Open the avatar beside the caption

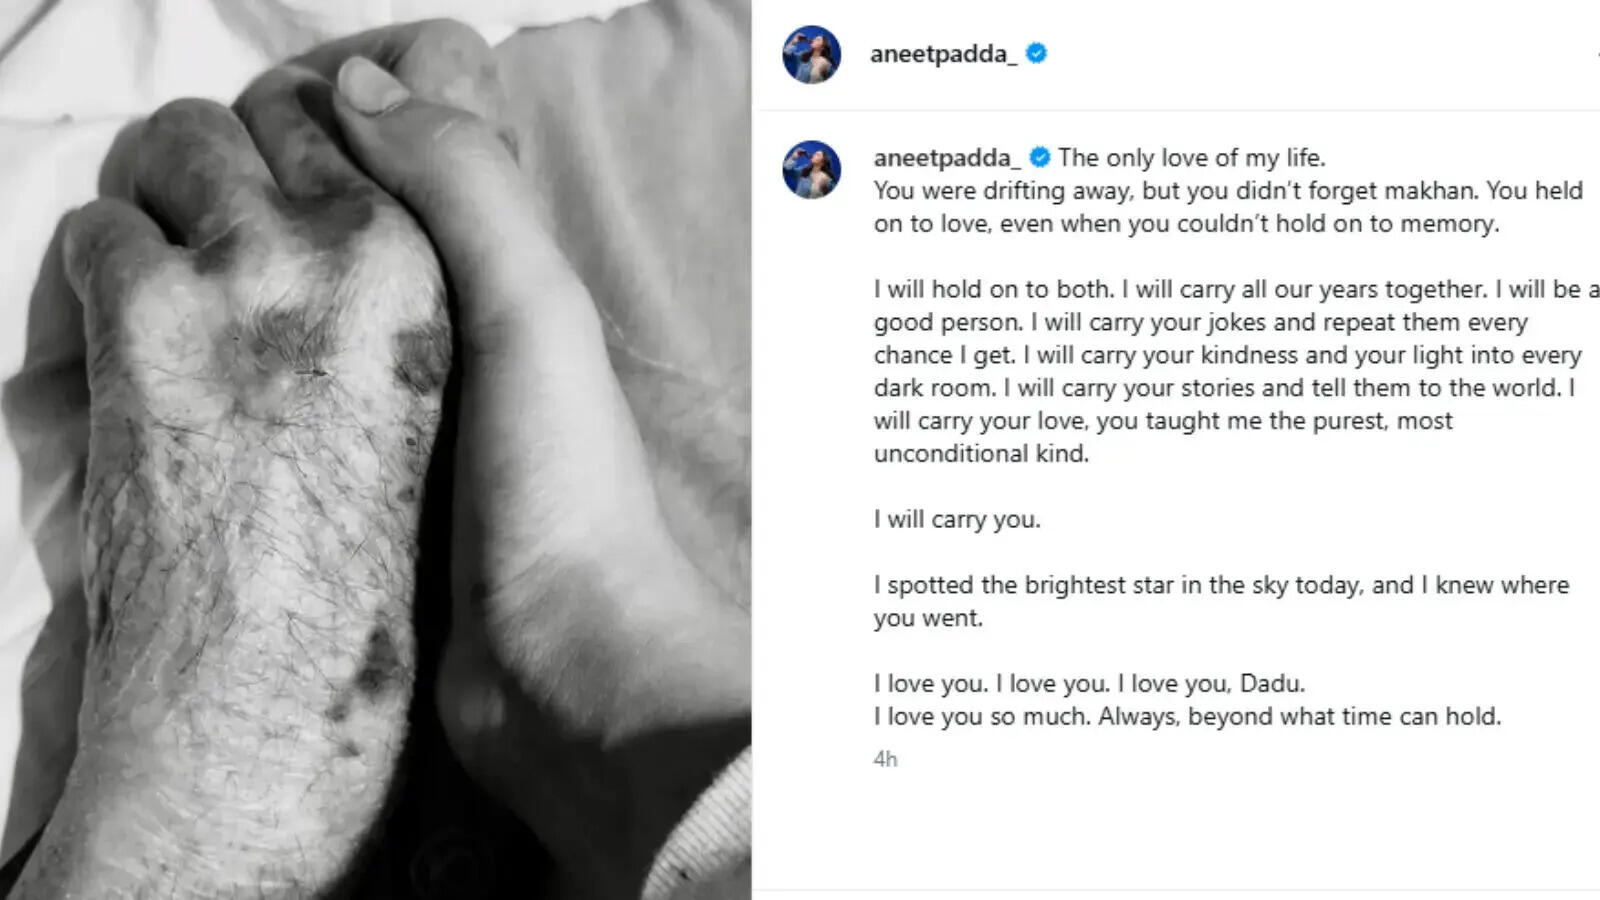click(811, 169)
